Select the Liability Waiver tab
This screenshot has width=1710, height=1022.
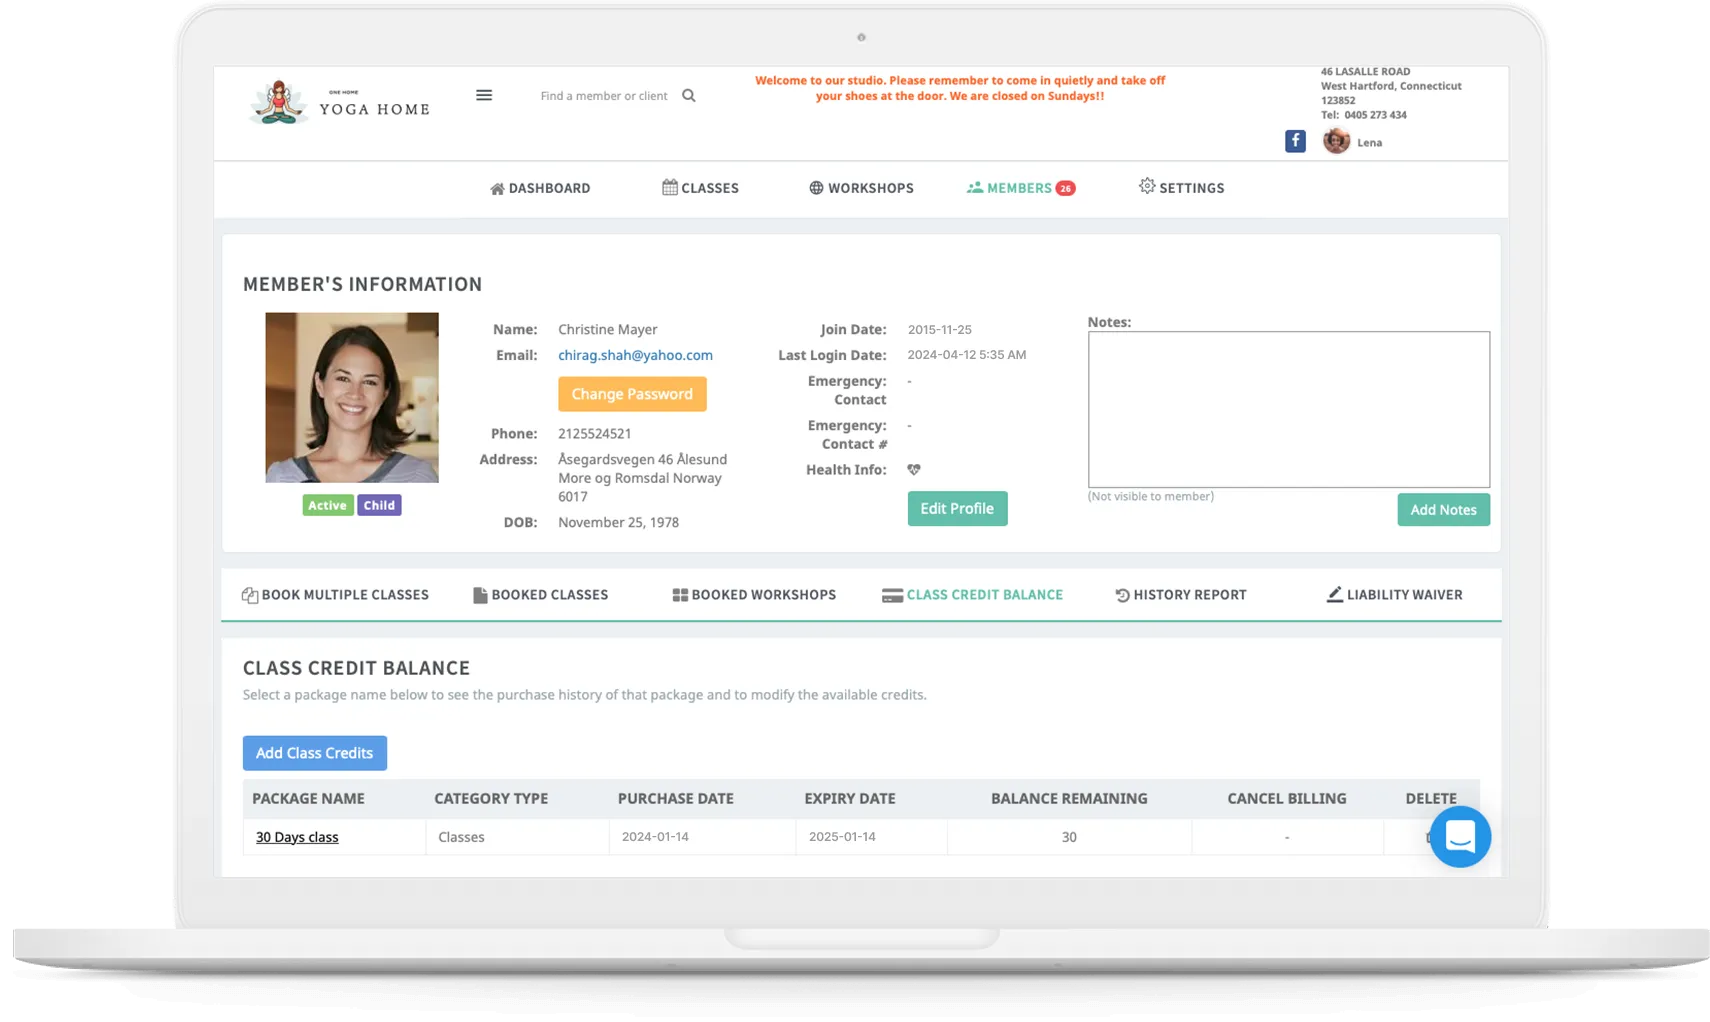click(x=1394, y=594)
